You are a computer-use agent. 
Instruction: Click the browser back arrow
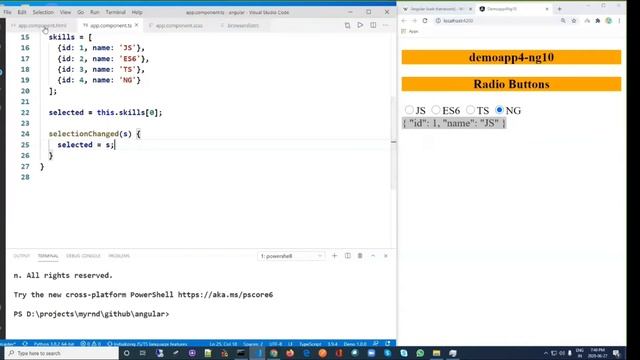coord(404,20)
